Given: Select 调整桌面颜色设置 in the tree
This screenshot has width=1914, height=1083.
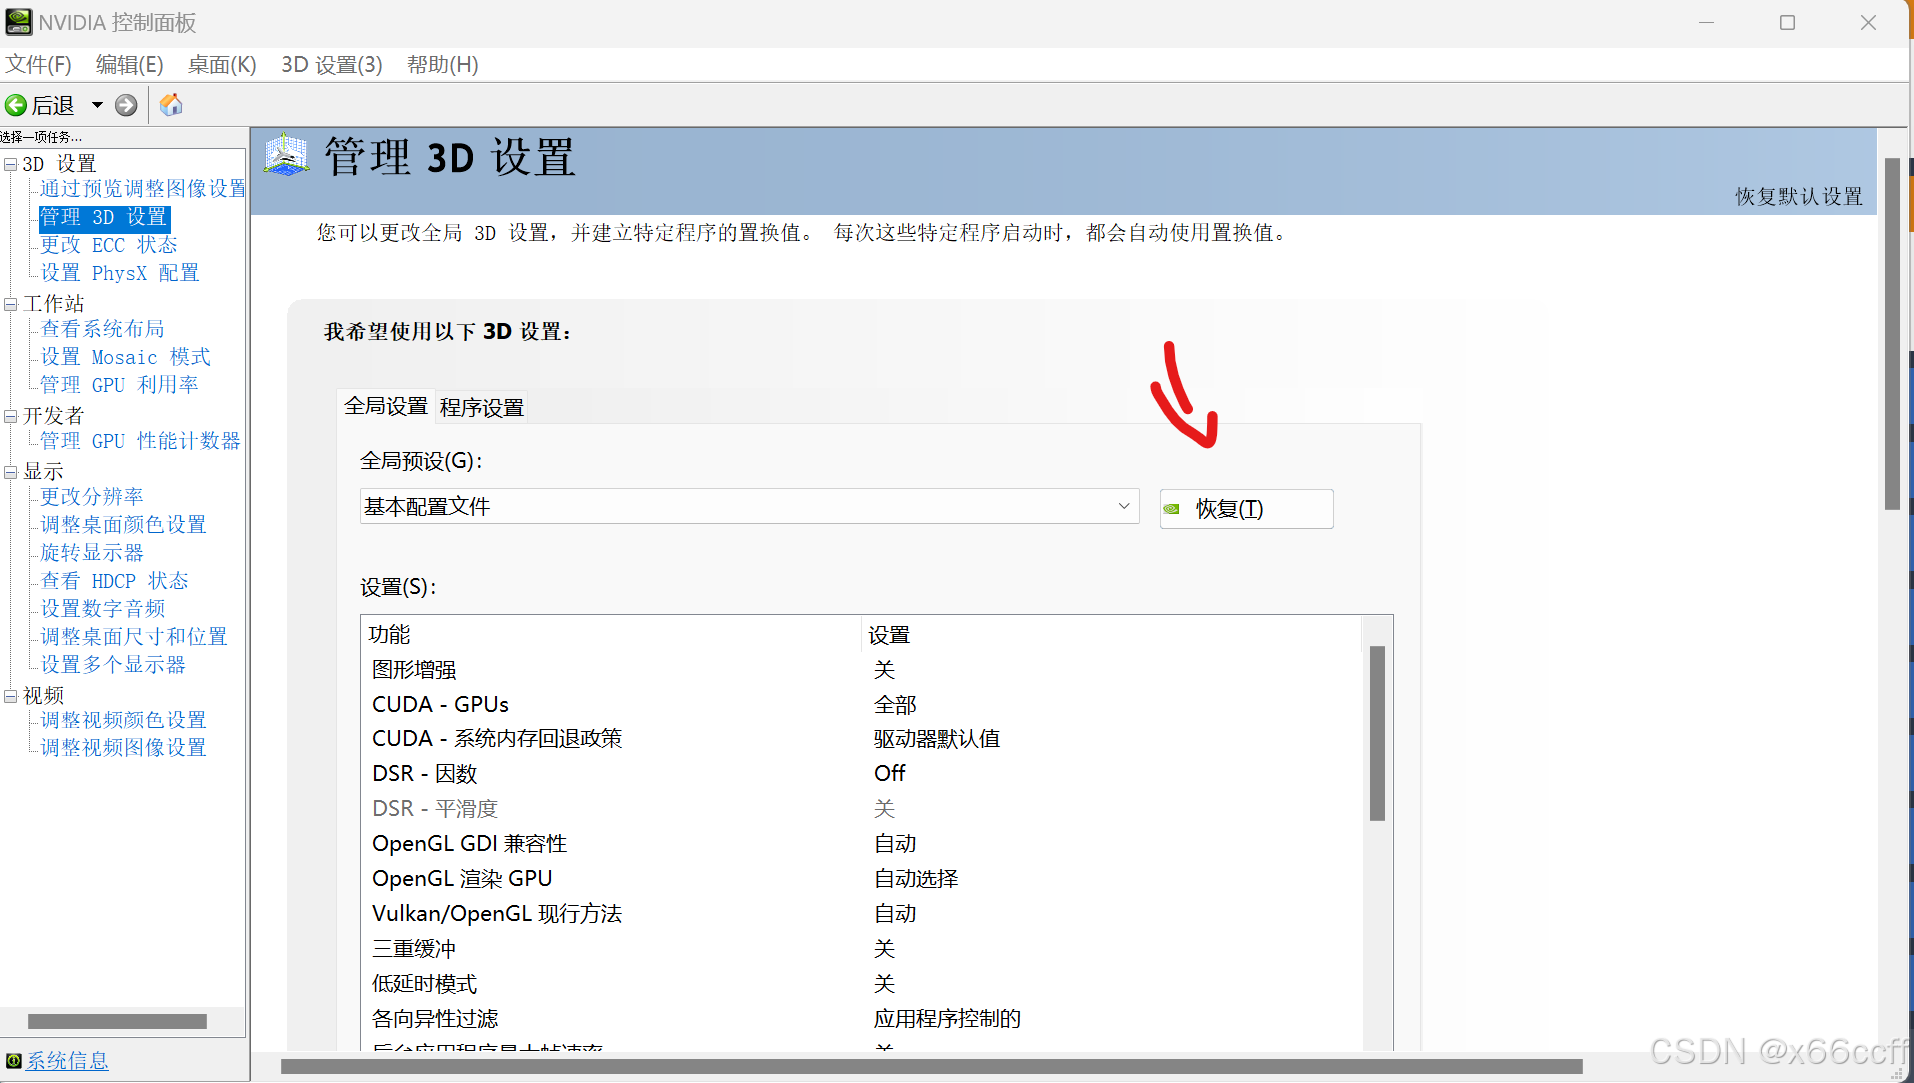Looking at the screenshot, I should coord(124,525).
